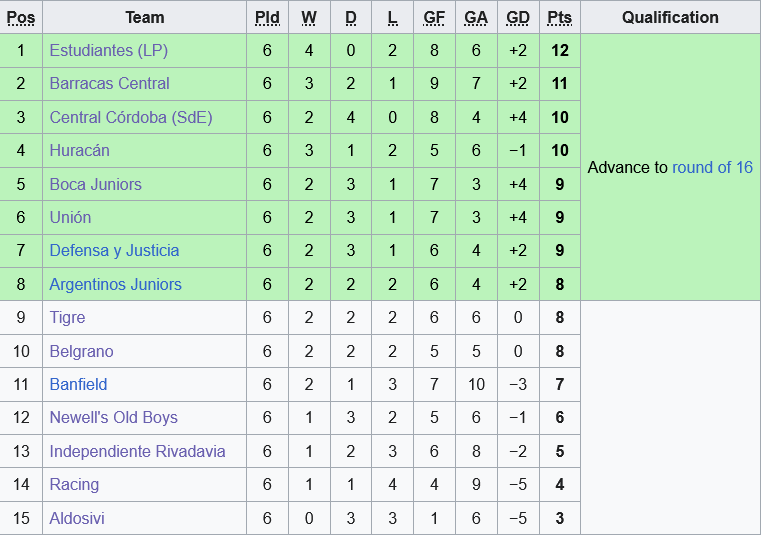
Task: Click the Pos column header
Action: tap(20, 17)
